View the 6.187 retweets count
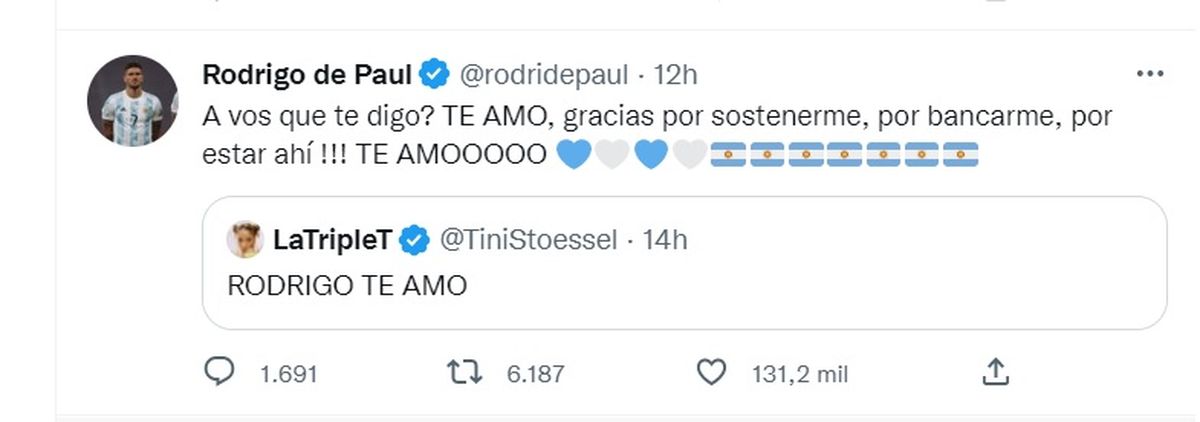1200x422 pixels. (535, 374)
